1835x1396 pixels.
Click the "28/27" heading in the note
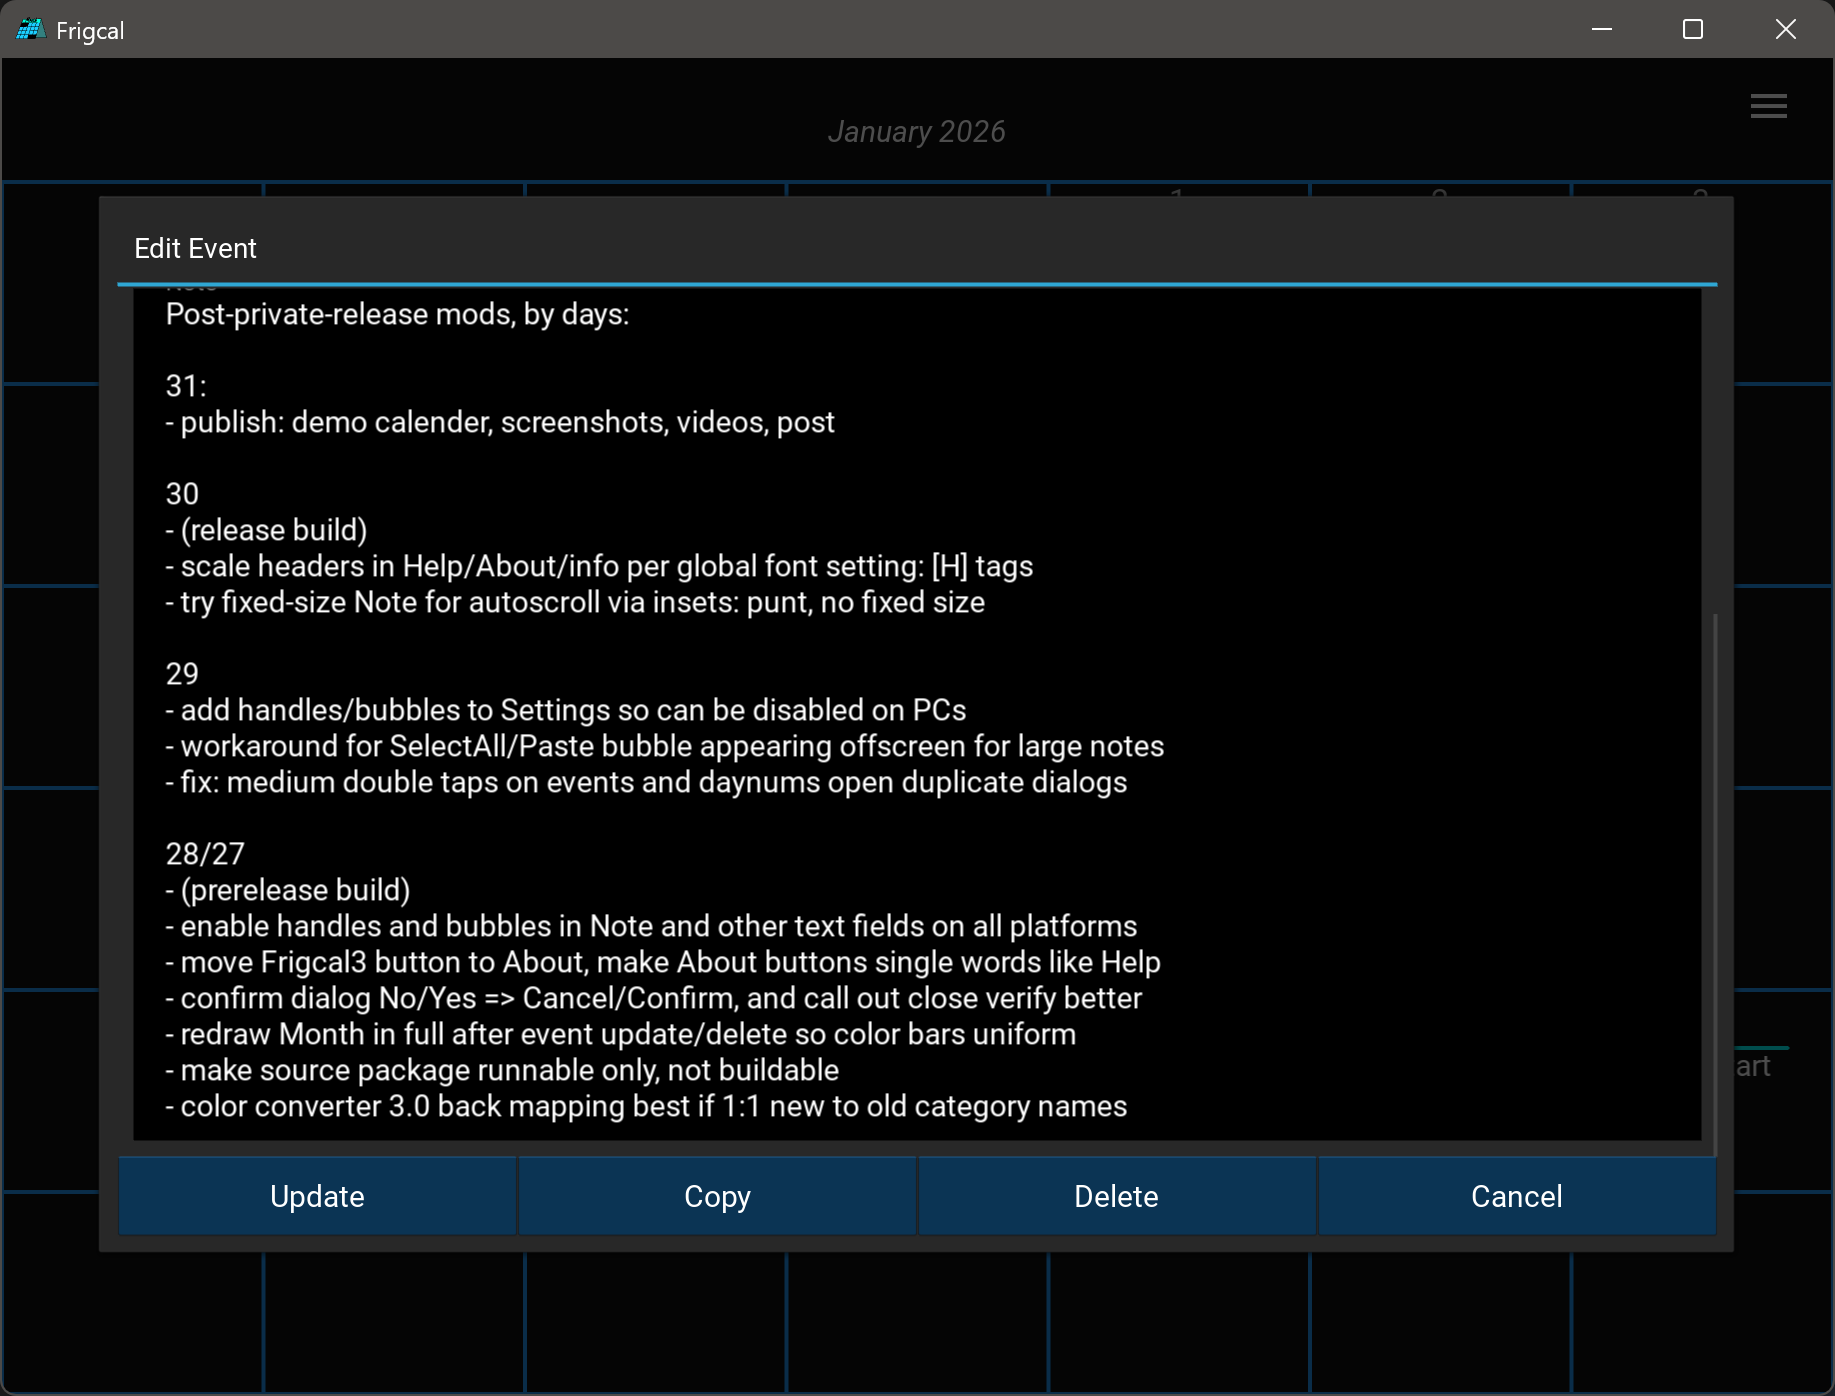click(205, 854)
